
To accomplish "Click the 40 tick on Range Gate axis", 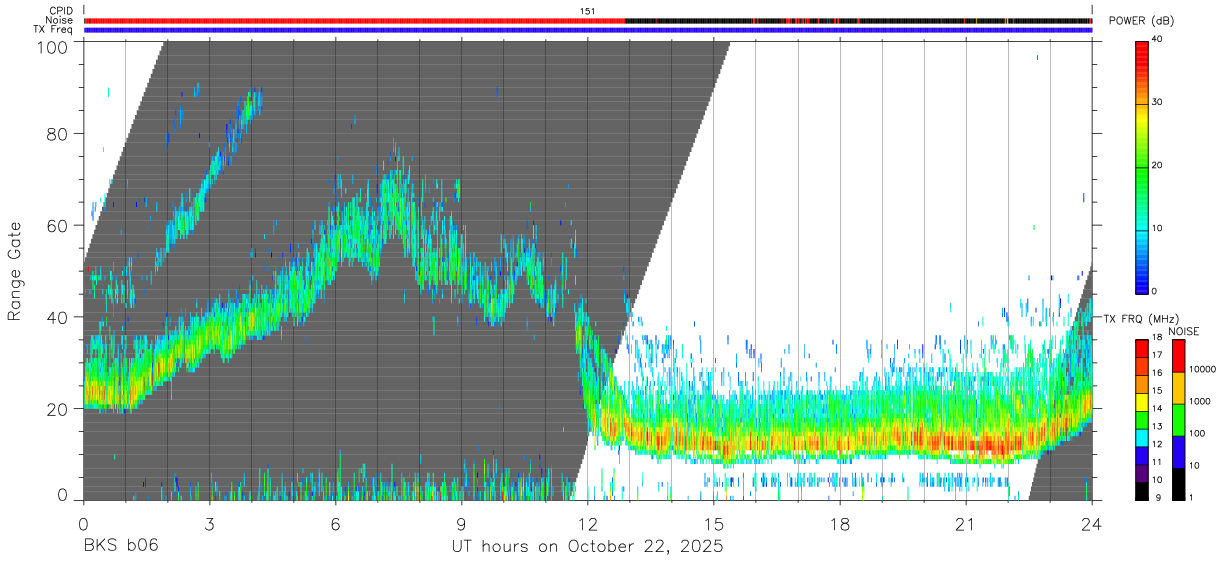I will tap(59, 317).
